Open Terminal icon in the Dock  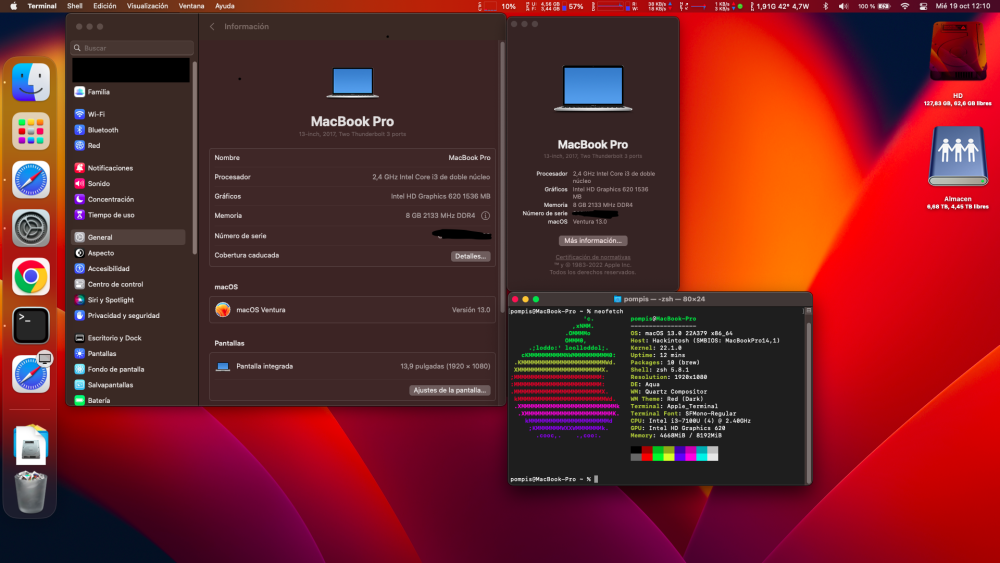[31, 325]
